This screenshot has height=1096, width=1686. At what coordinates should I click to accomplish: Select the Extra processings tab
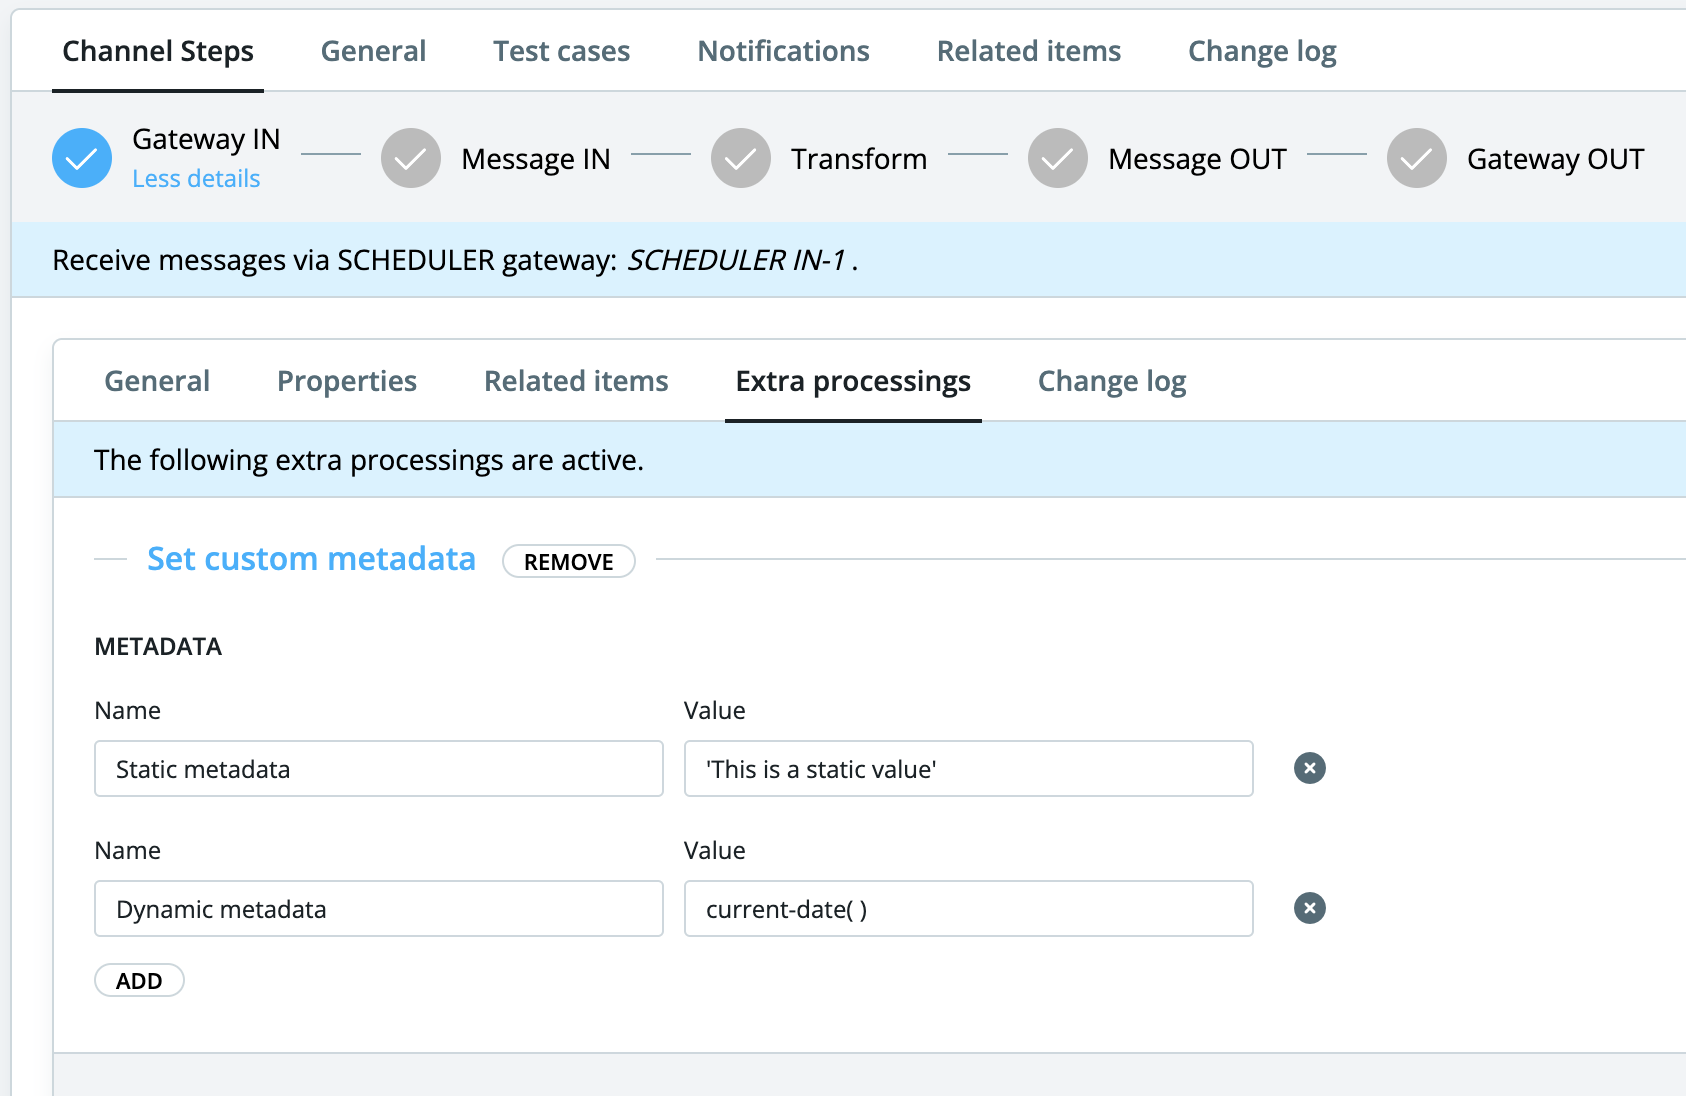click(x=853, y=381)
